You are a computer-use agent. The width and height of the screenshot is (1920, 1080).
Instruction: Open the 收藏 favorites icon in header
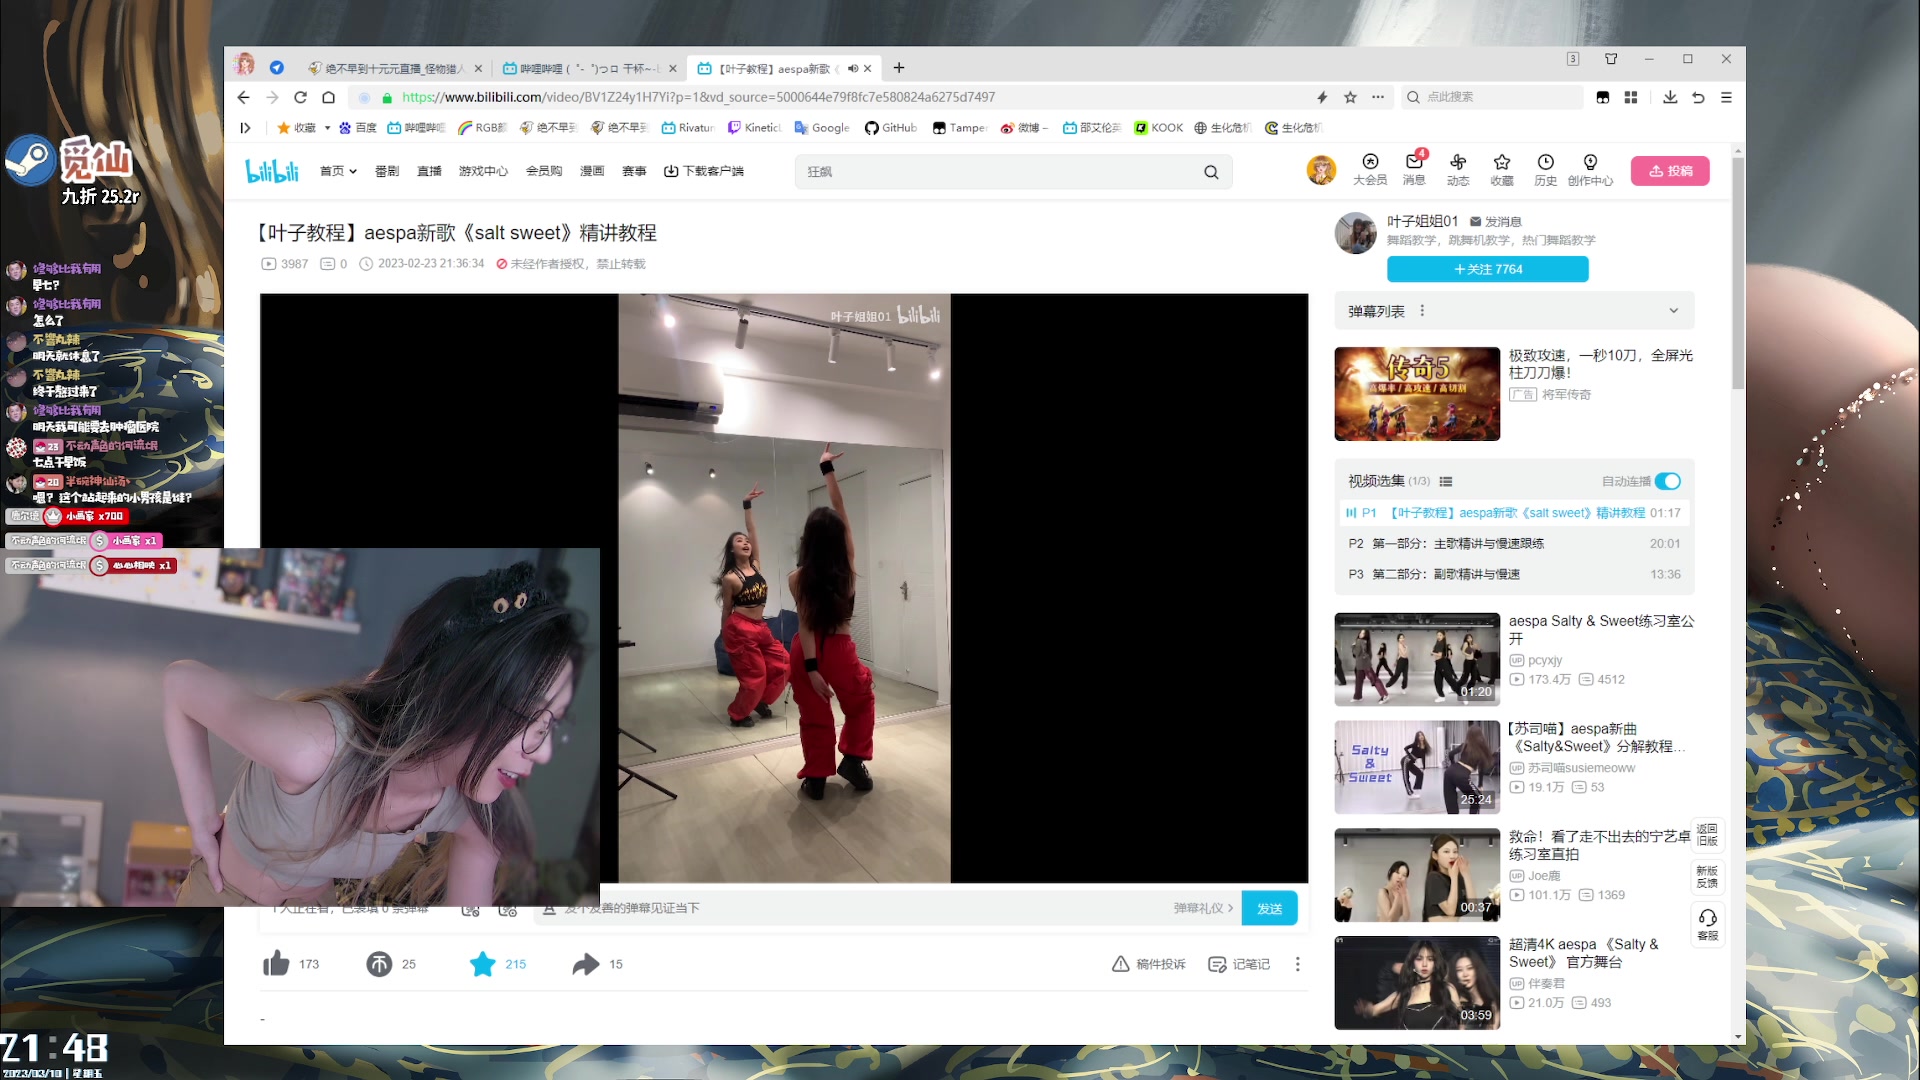pos(1502,169)
